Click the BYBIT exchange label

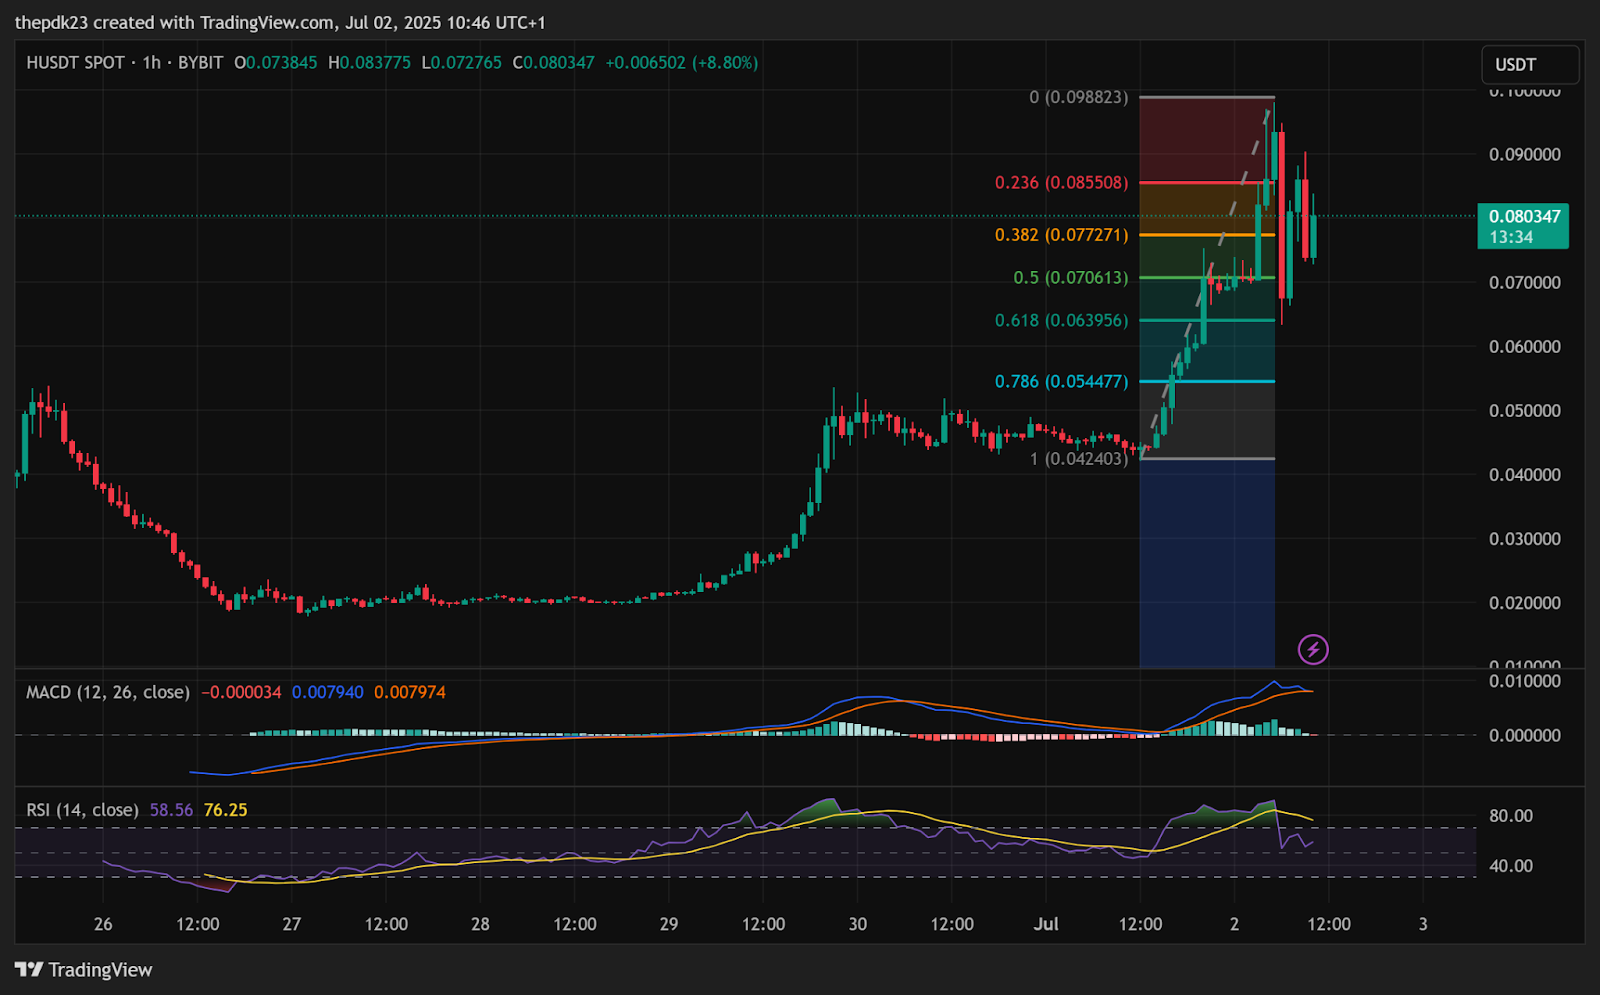tap(200, 62)
